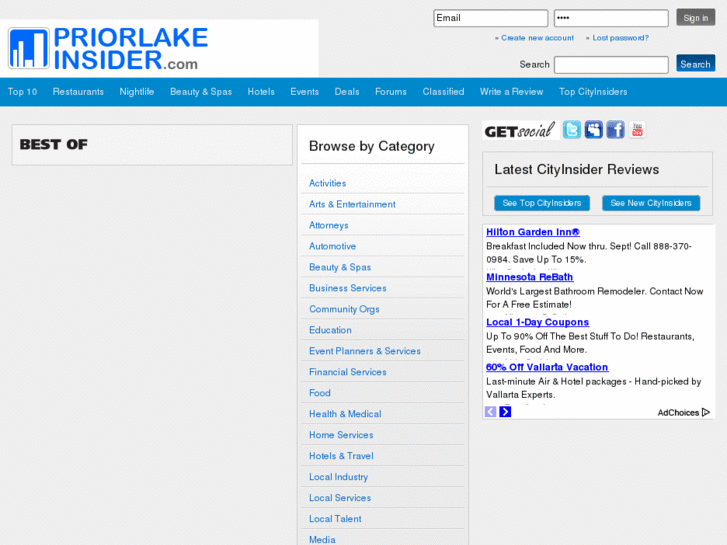Click the Sign in button
727x545 pixels.
pyautogui.click(x=695, y=18)
